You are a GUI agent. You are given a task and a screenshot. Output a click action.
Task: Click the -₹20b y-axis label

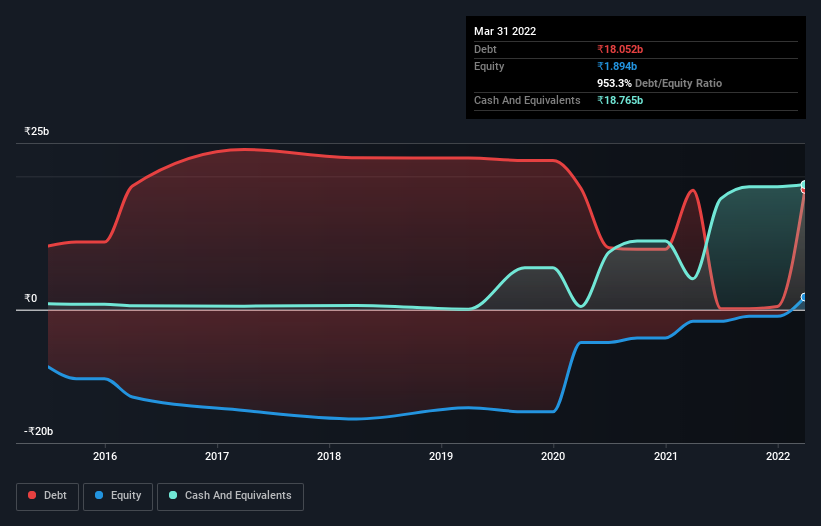(39, 431)
